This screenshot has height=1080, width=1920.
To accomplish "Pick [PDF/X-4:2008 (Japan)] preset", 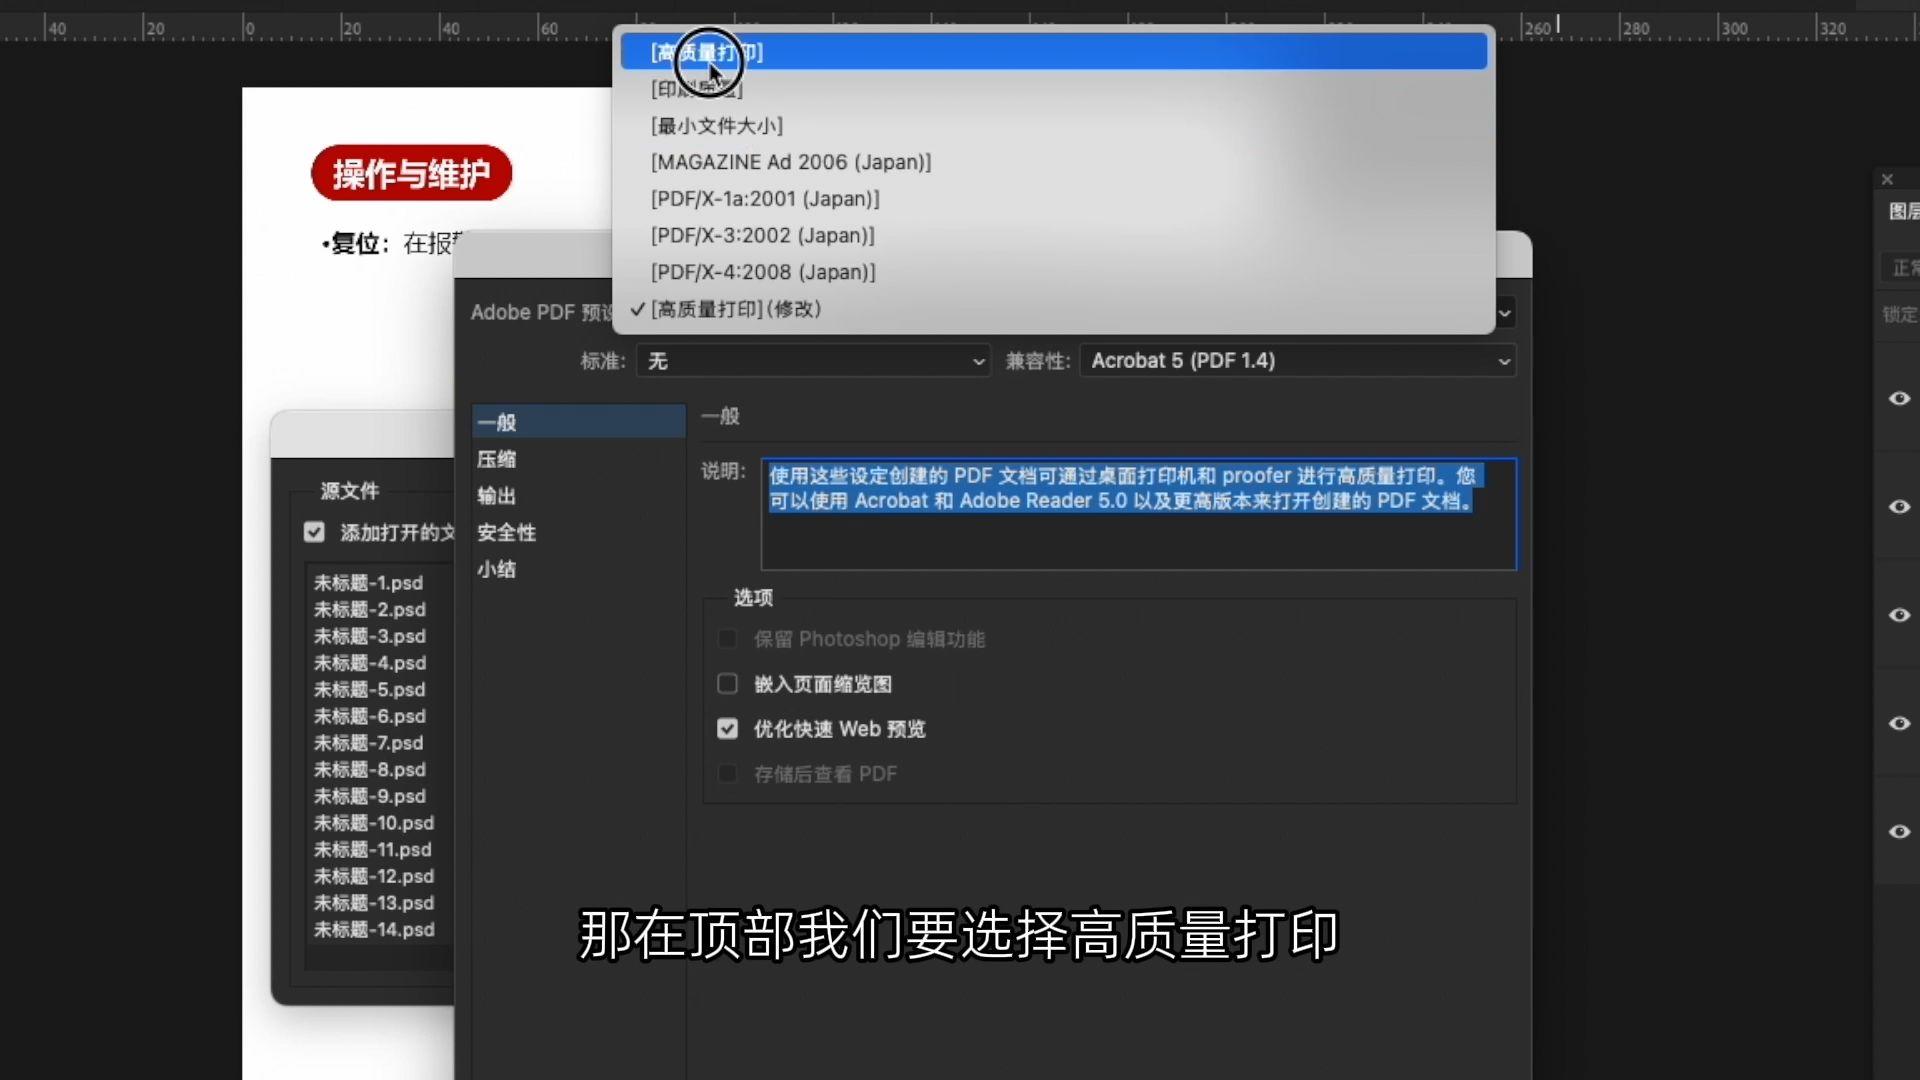I will (763, 272).
